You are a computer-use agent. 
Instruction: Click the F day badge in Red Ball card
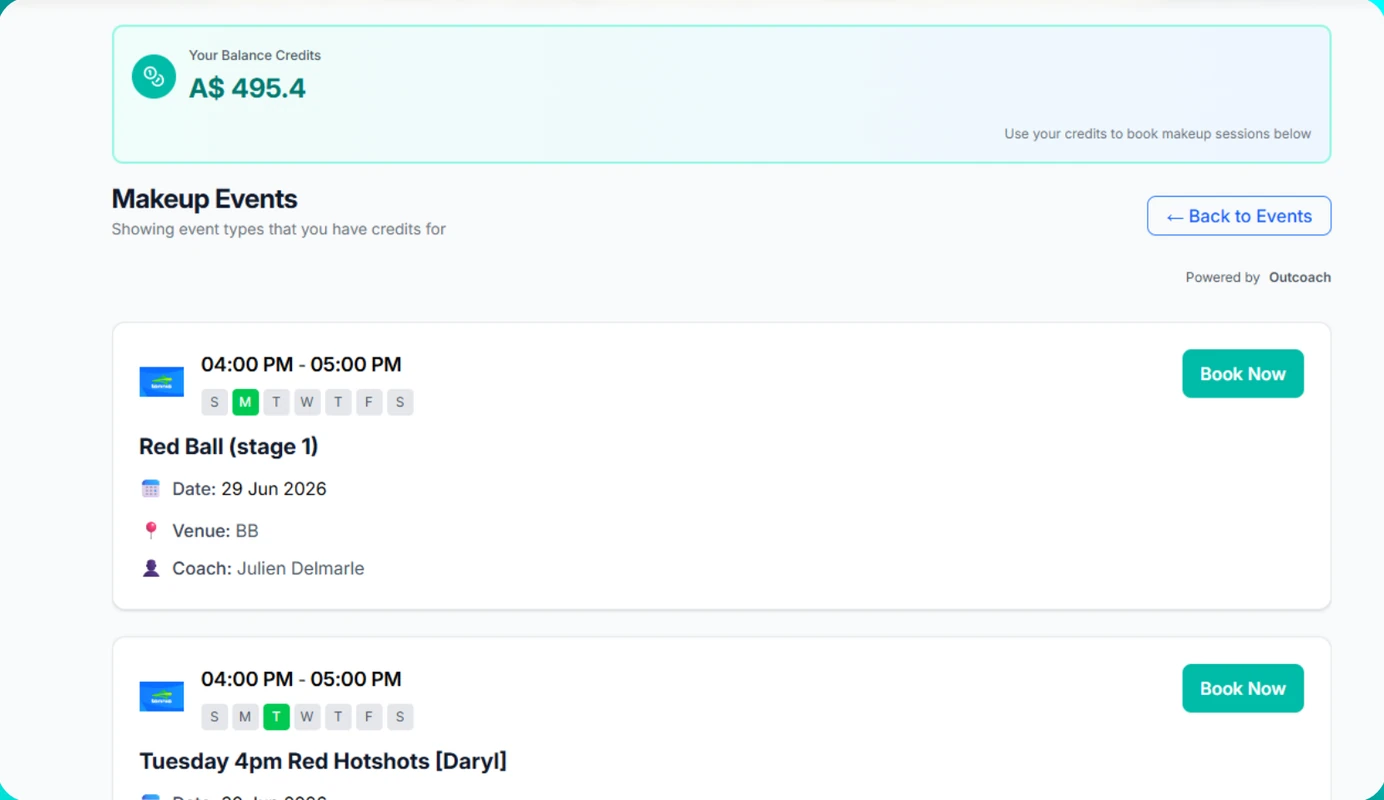(369, 402)
